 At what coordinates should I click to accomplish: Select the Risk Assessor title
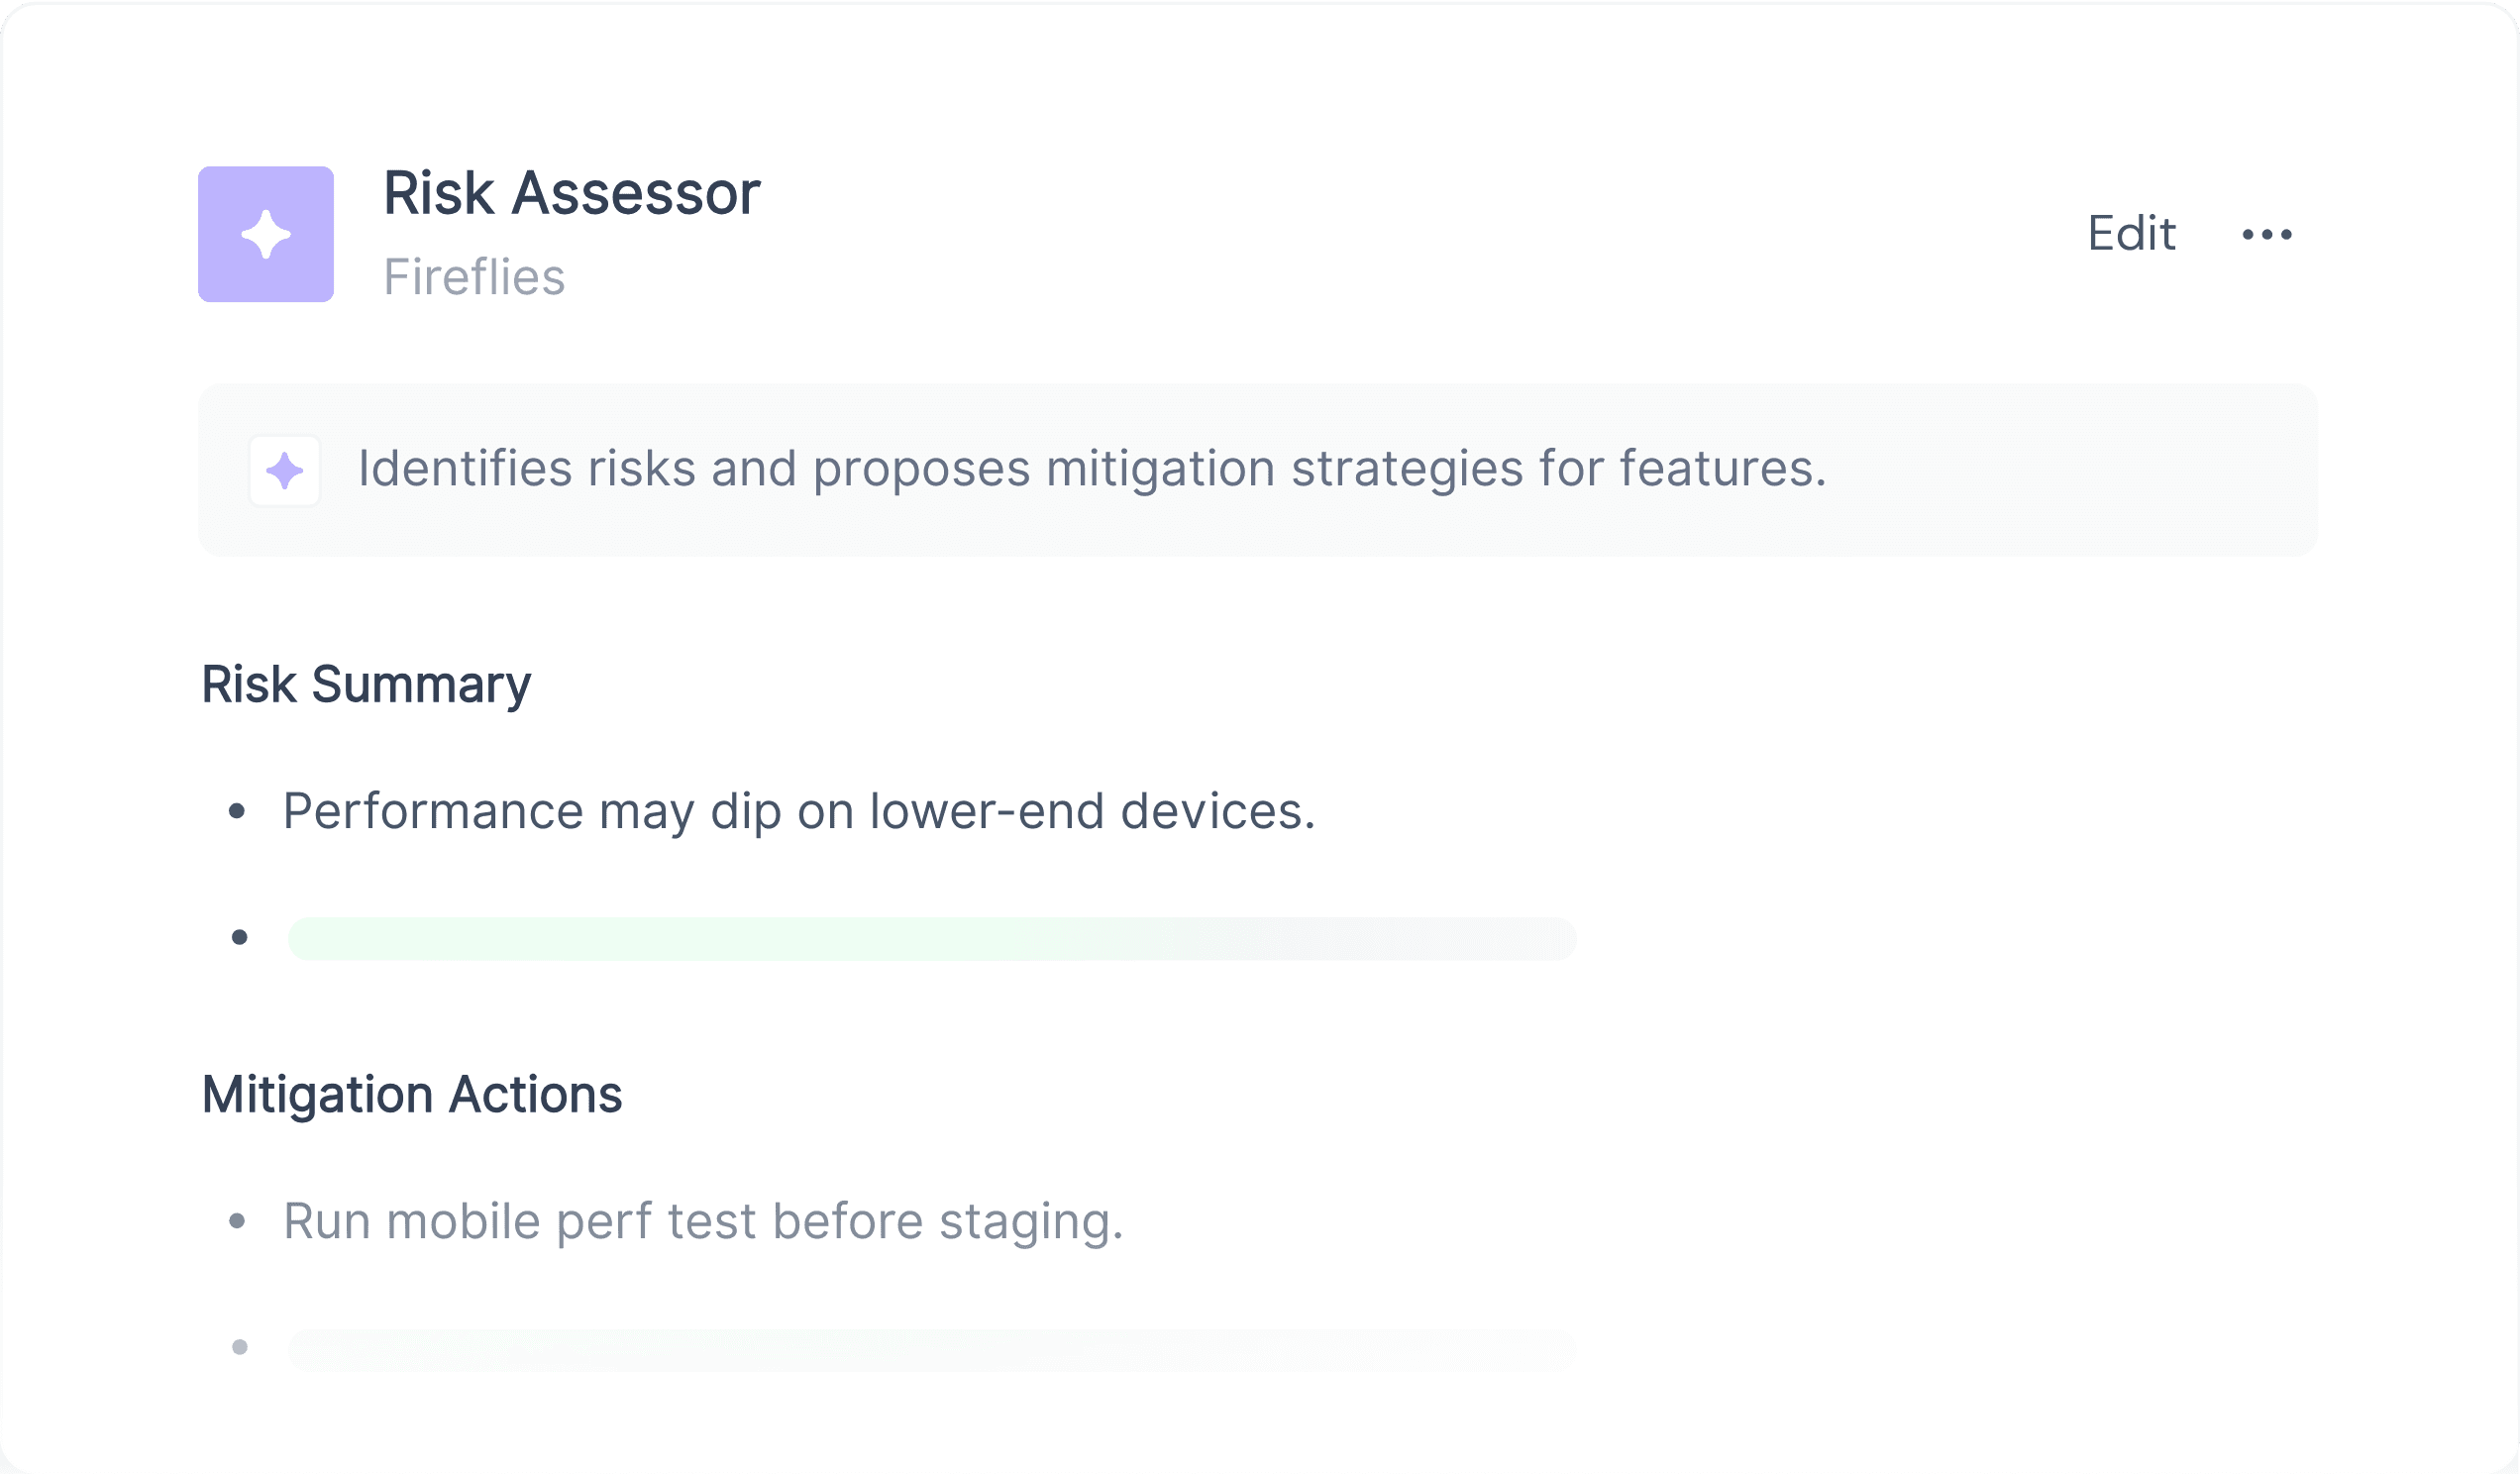pos(572,193)
